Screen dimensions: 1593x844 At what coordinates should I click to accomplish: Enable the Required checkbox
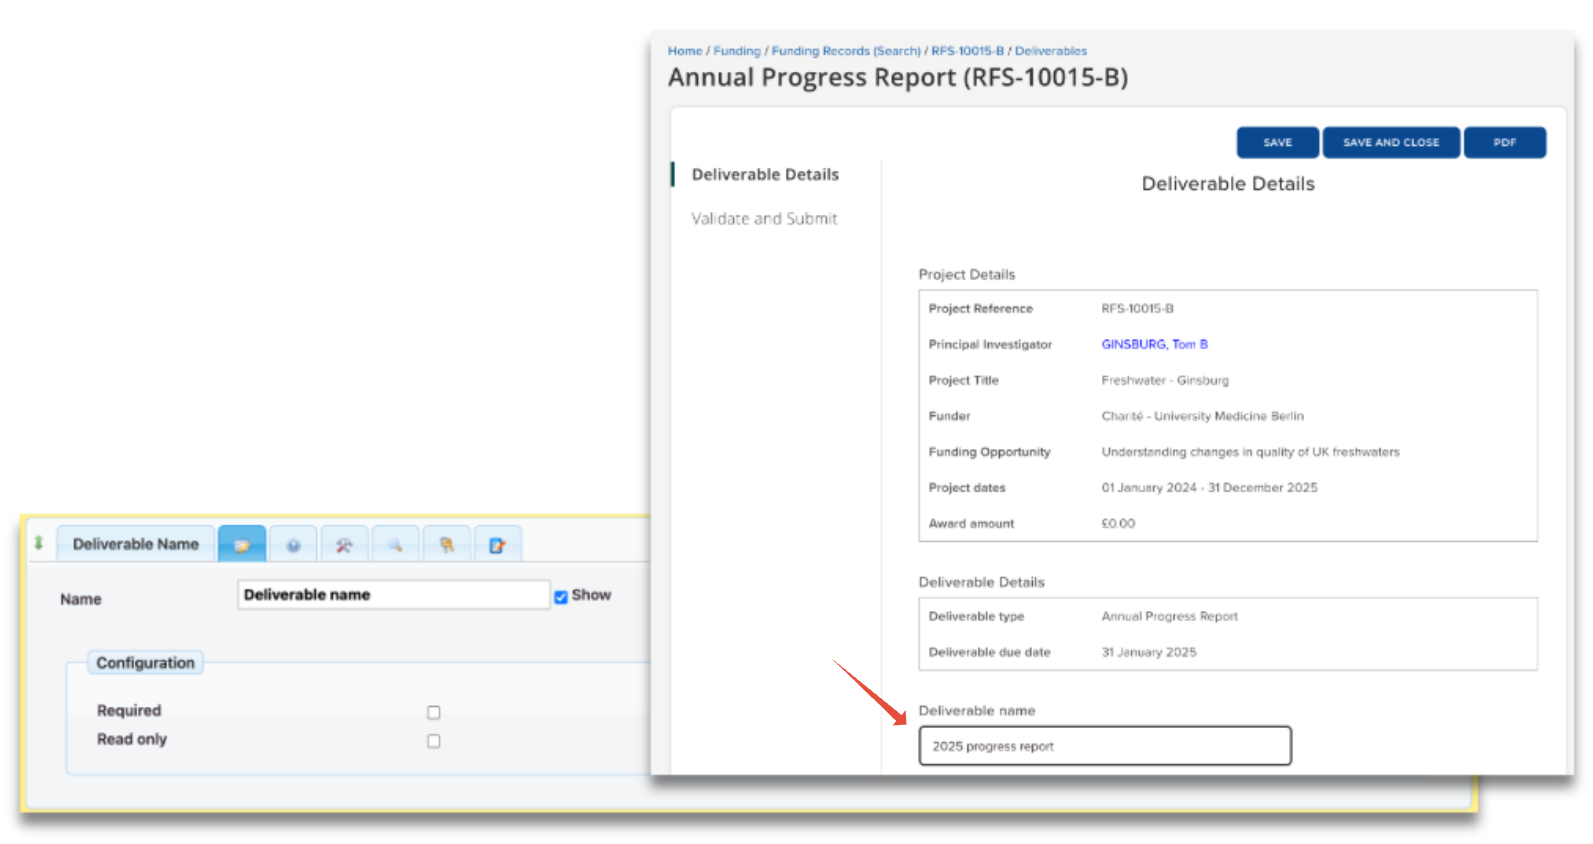(434, 713)
